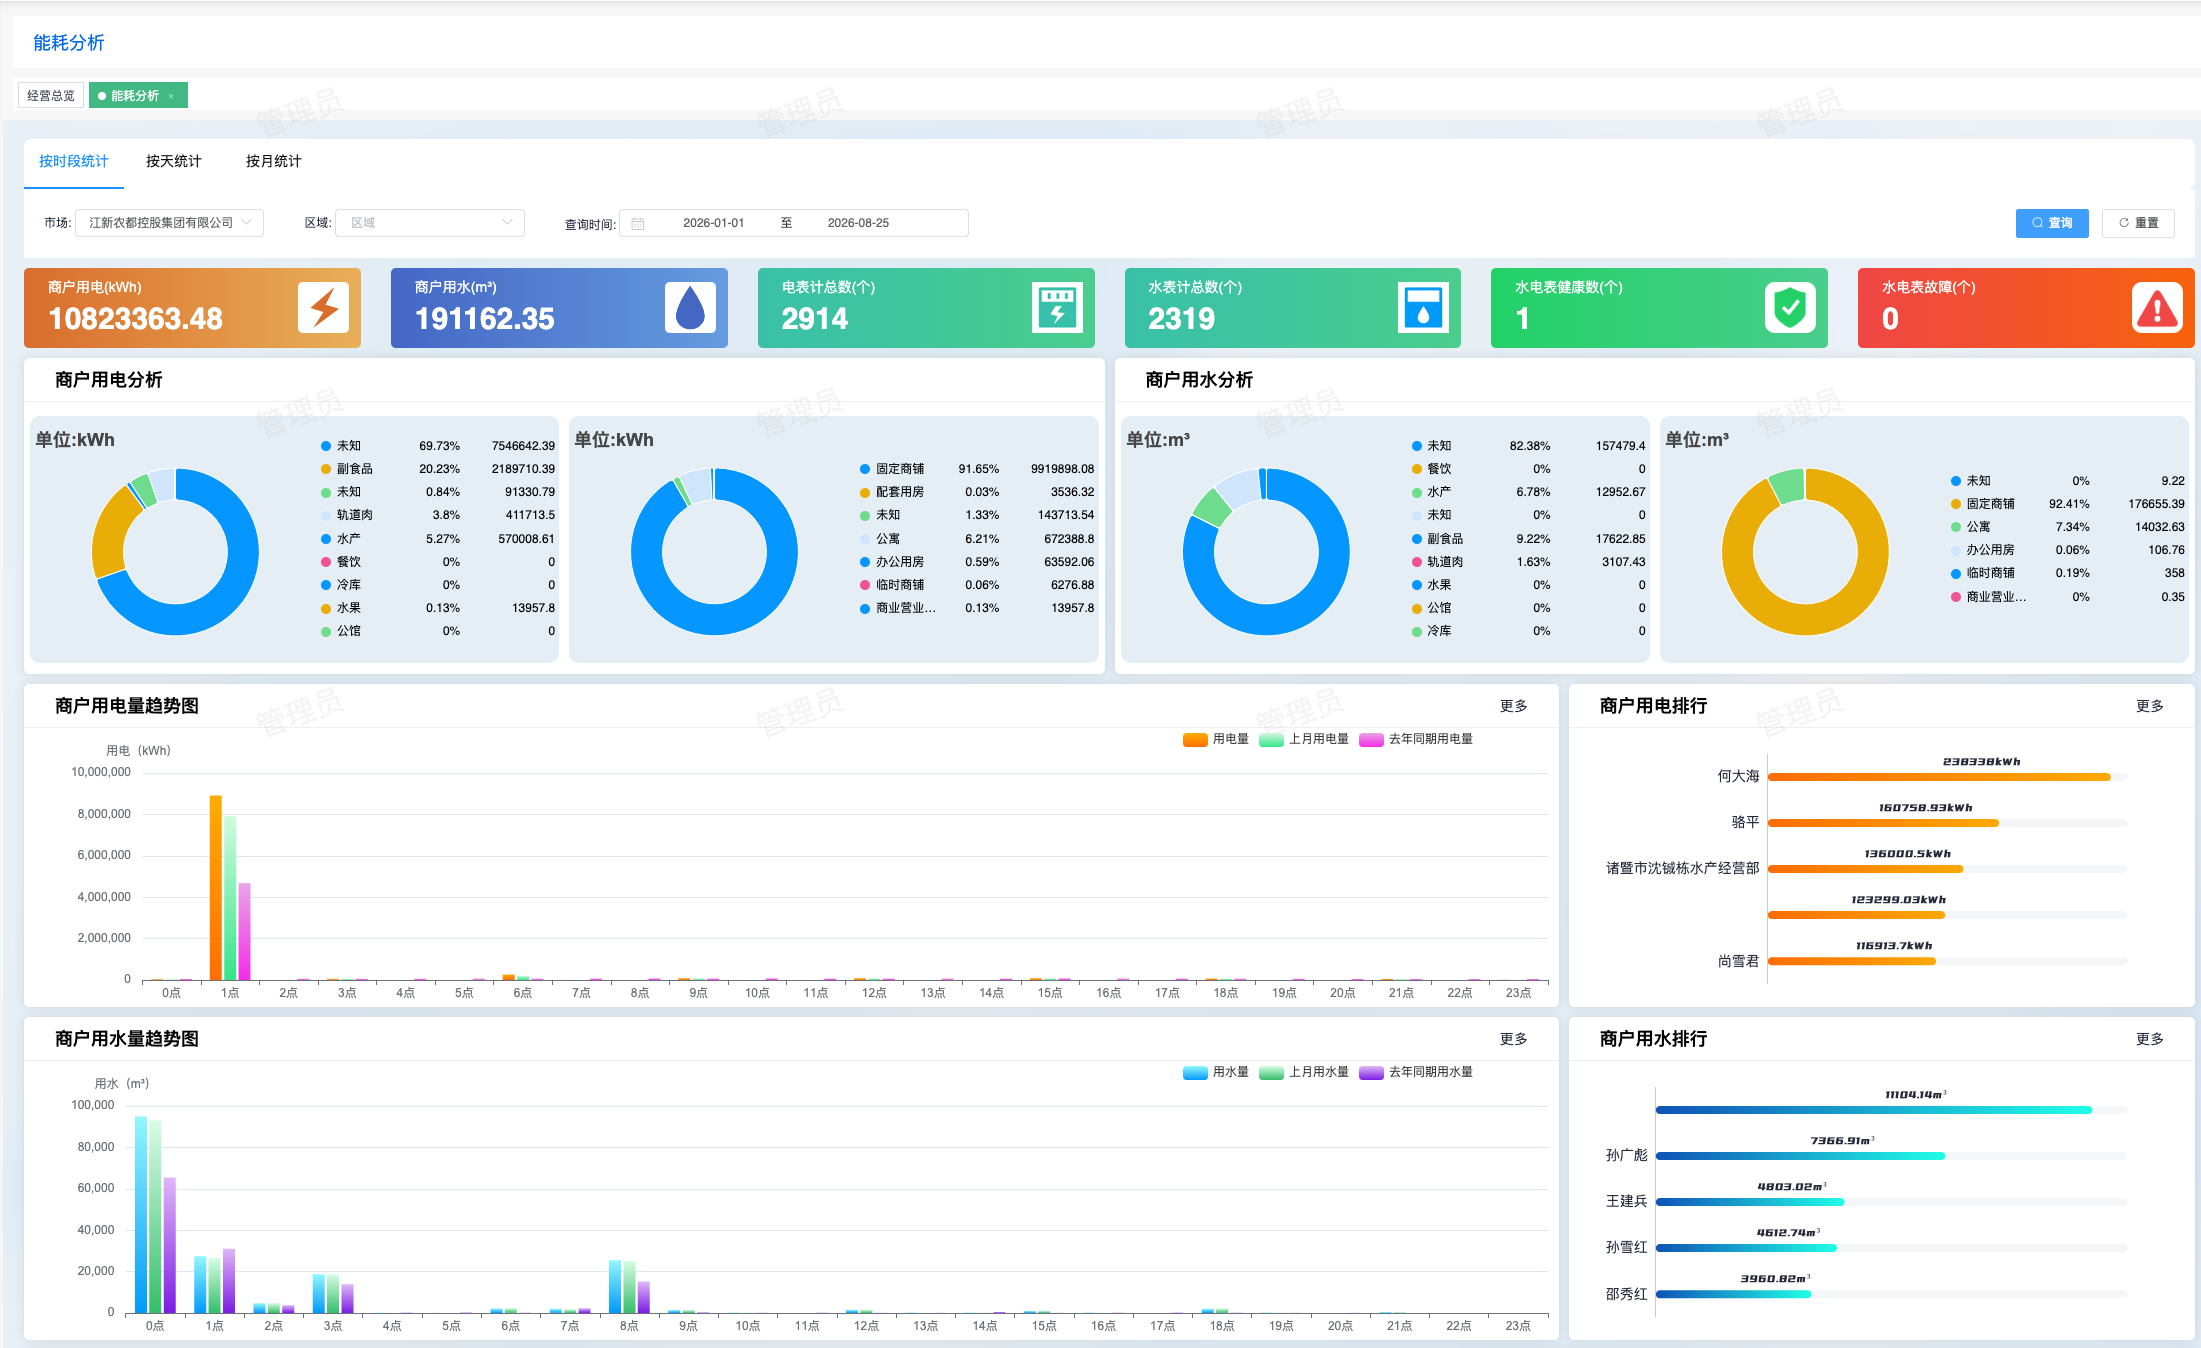
Task: Click the red warning triangle icon
Action: pyautogui.click(x=2157, y=307)
